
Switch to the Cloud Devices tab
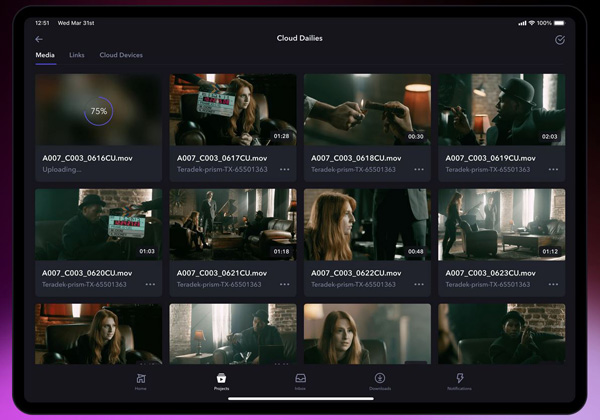(121, 55)
